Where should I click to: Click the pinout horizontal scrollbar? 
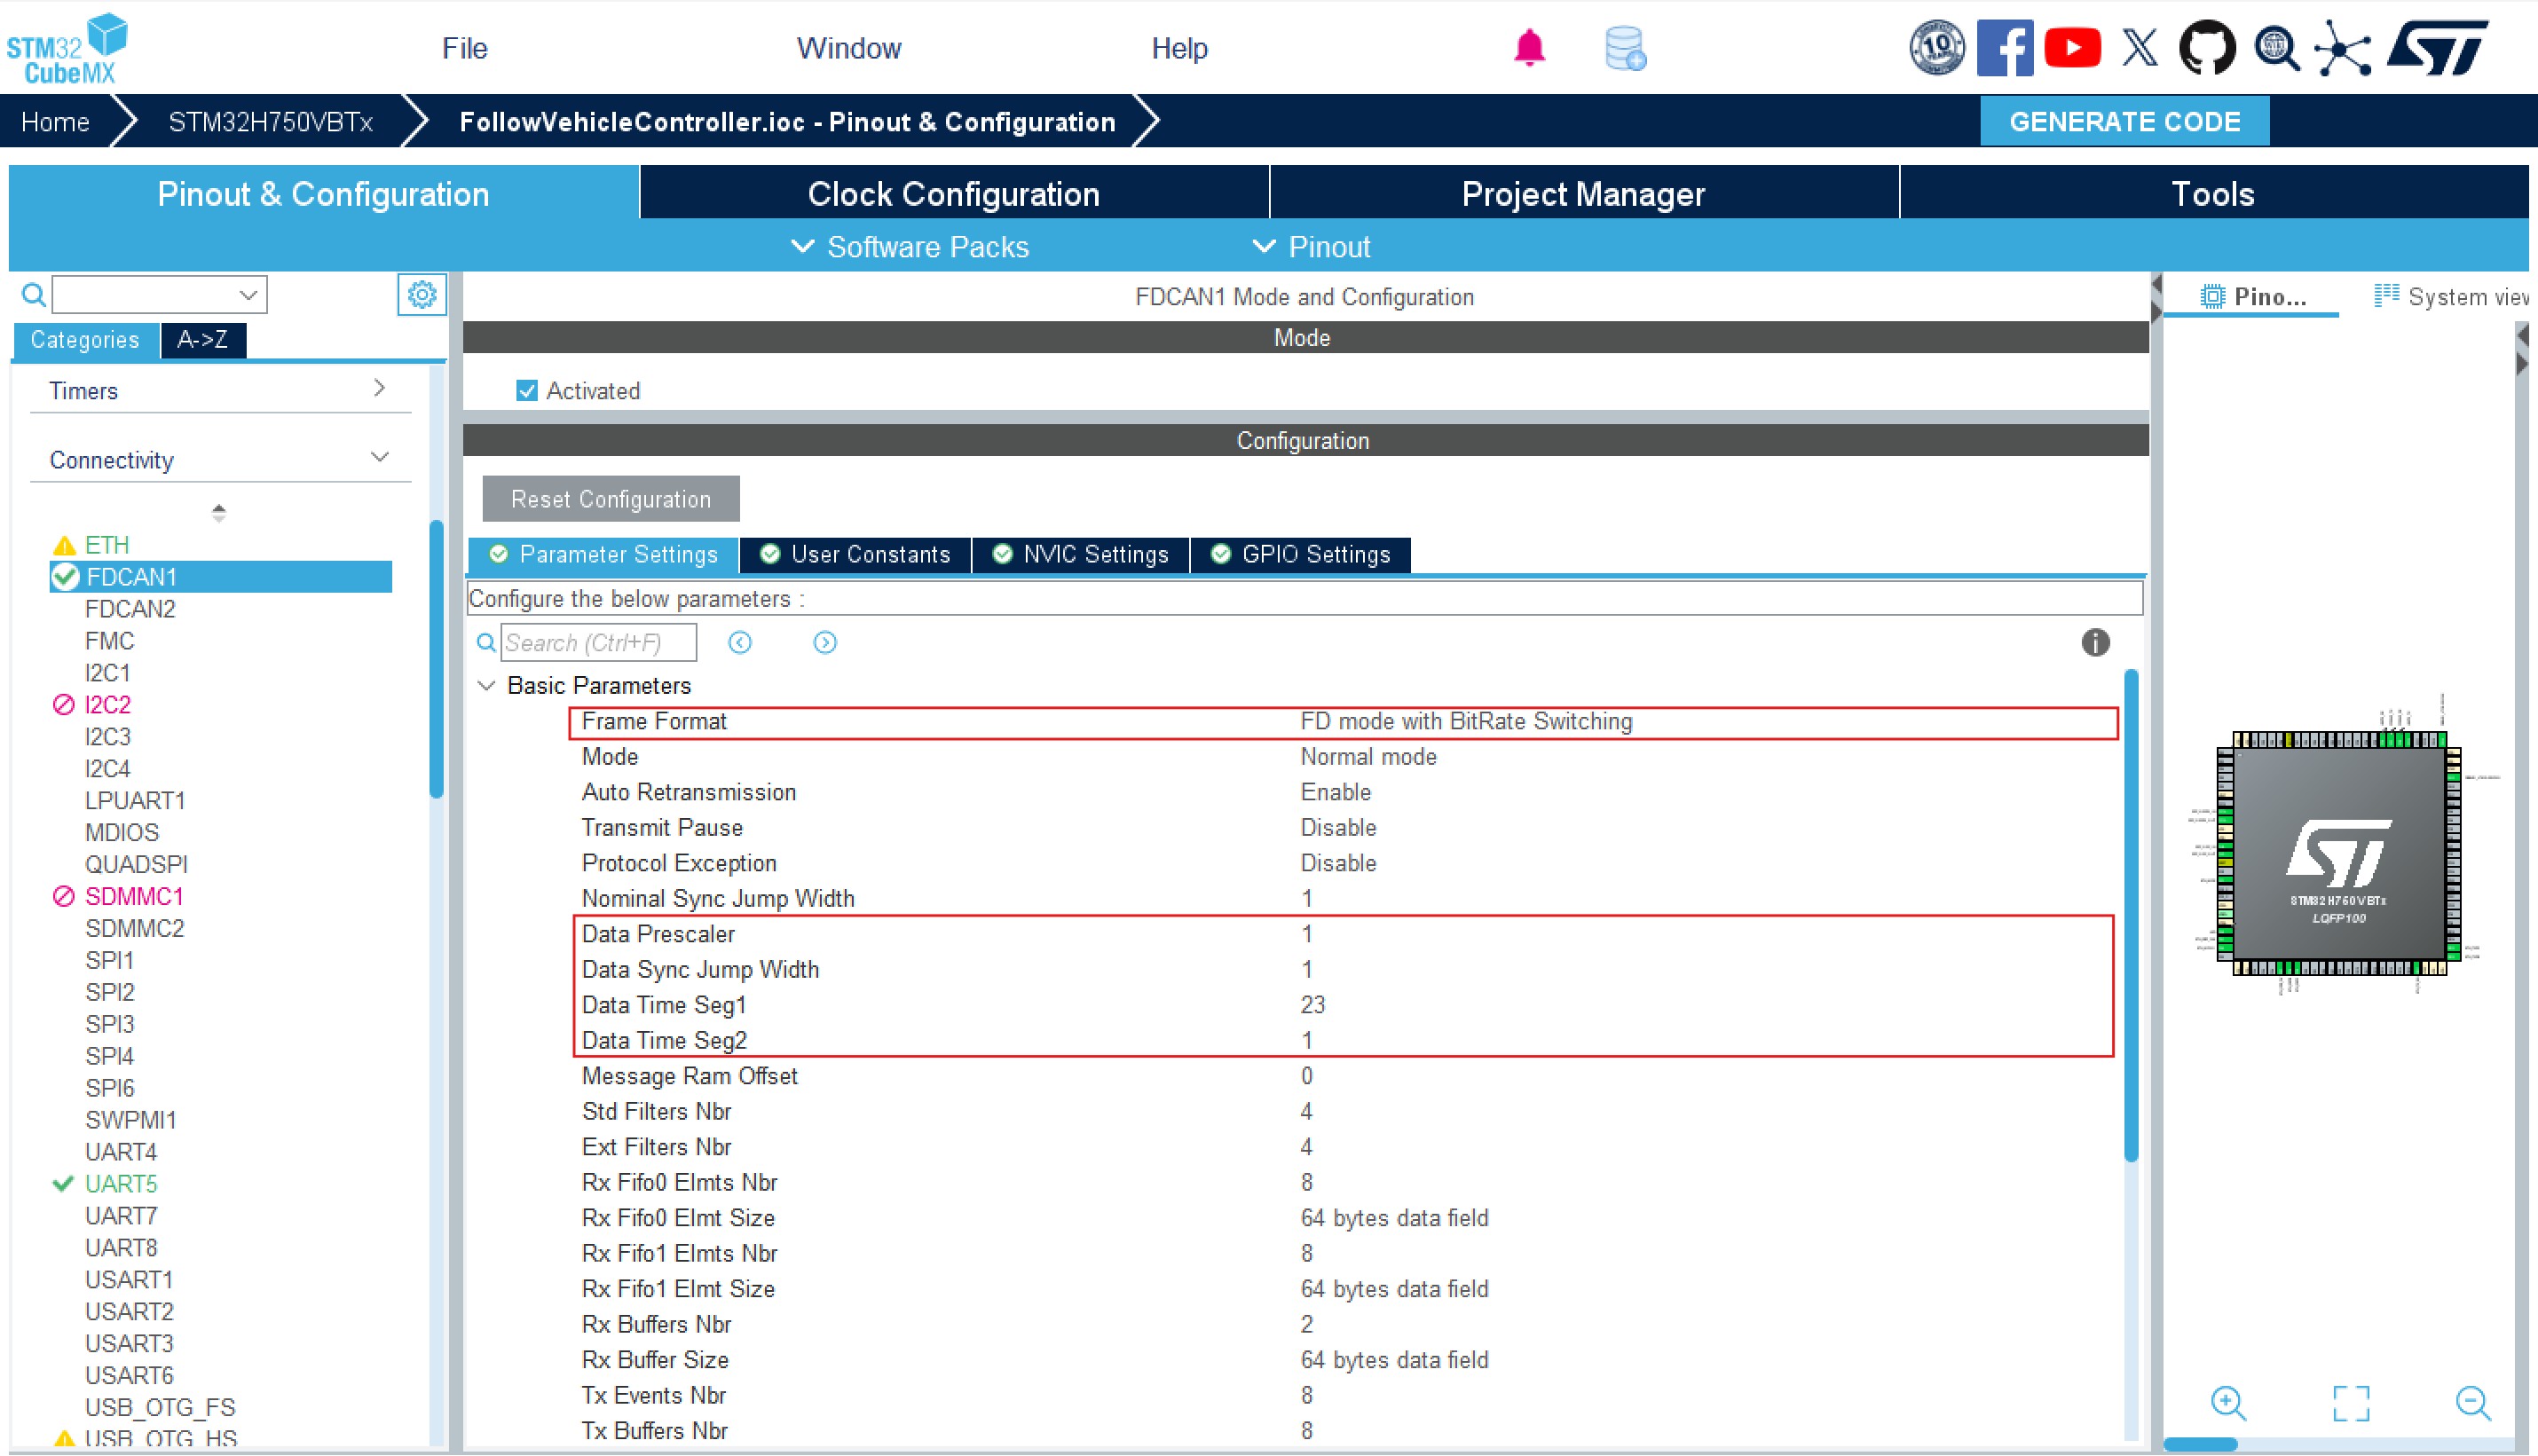tap(2200, 1444)
